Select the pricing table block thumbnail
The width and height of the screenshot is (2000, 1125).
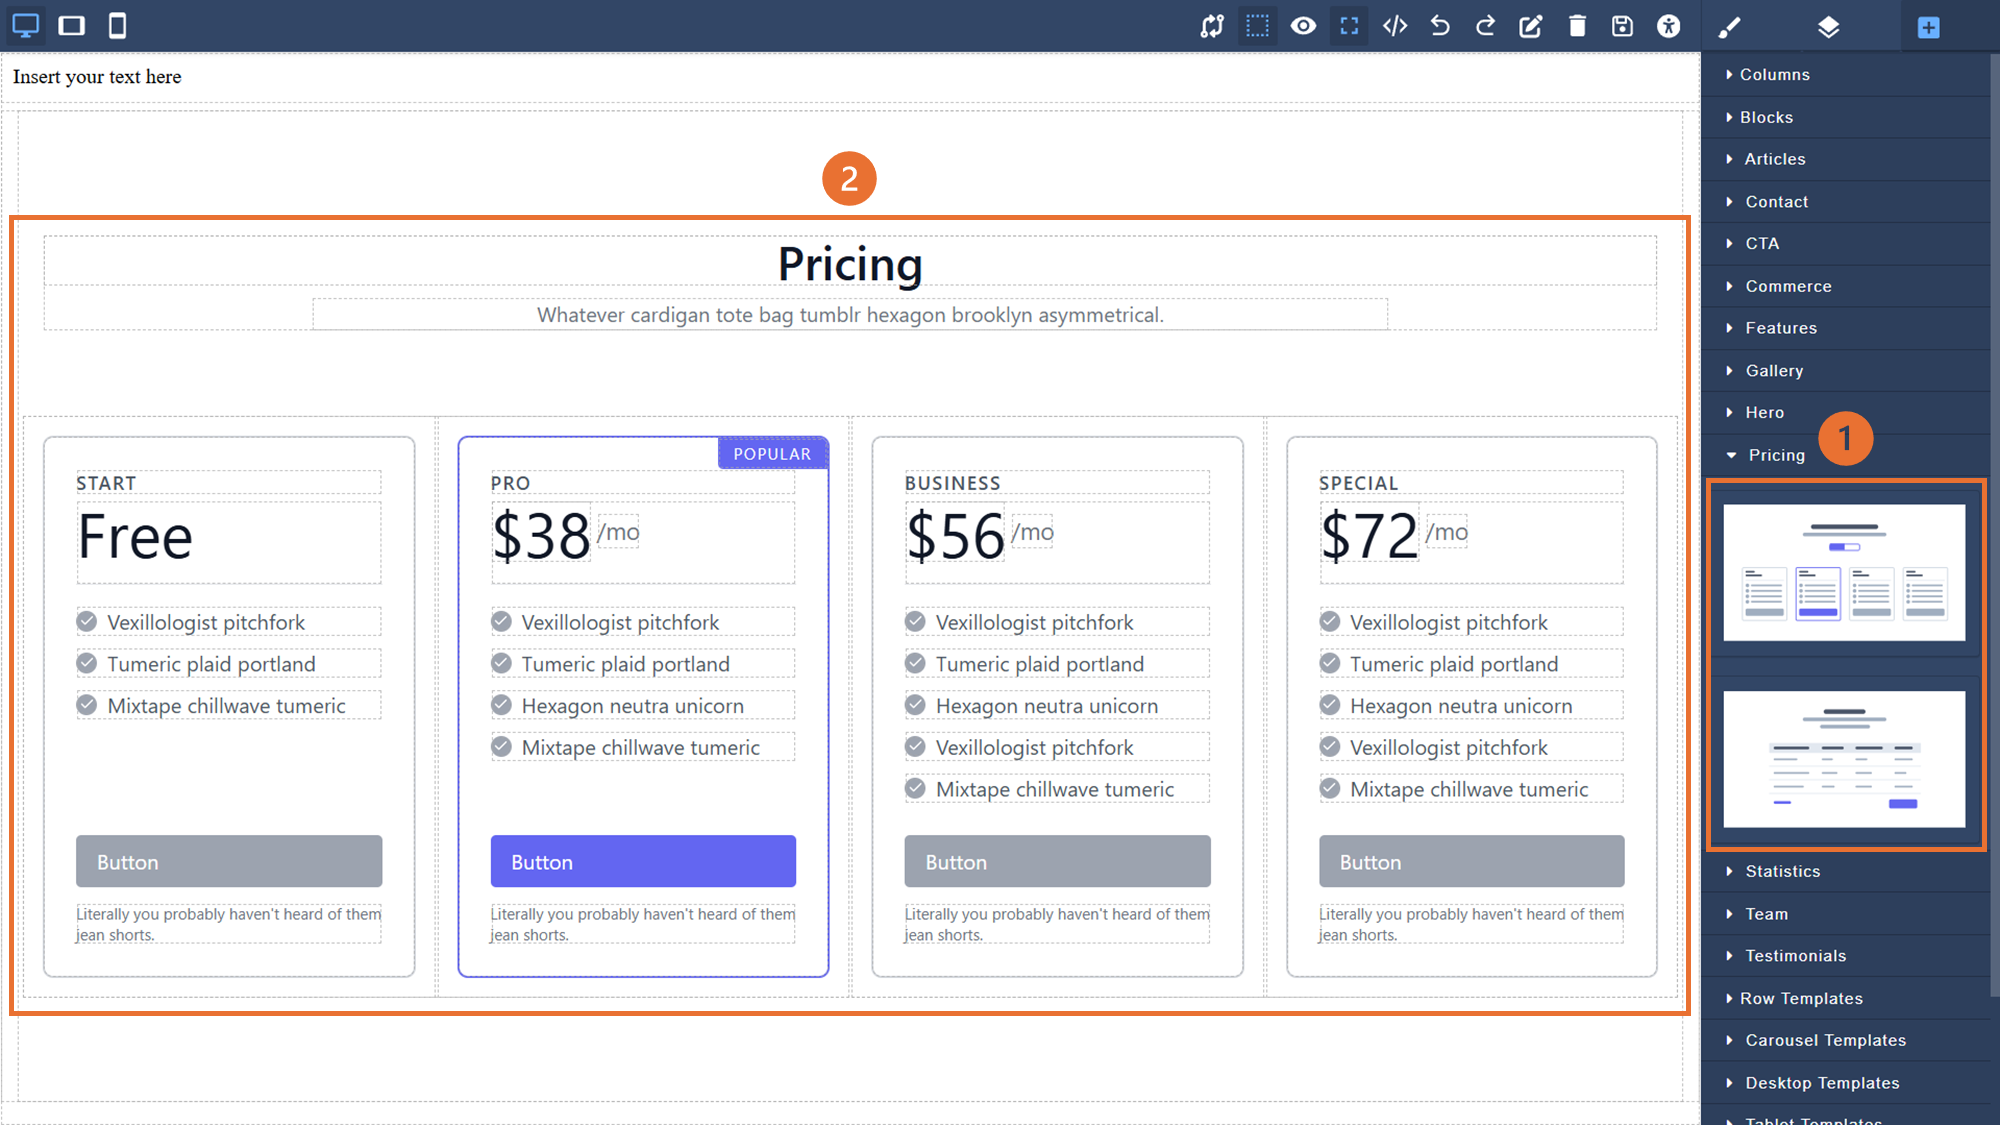coord(1844,759)
